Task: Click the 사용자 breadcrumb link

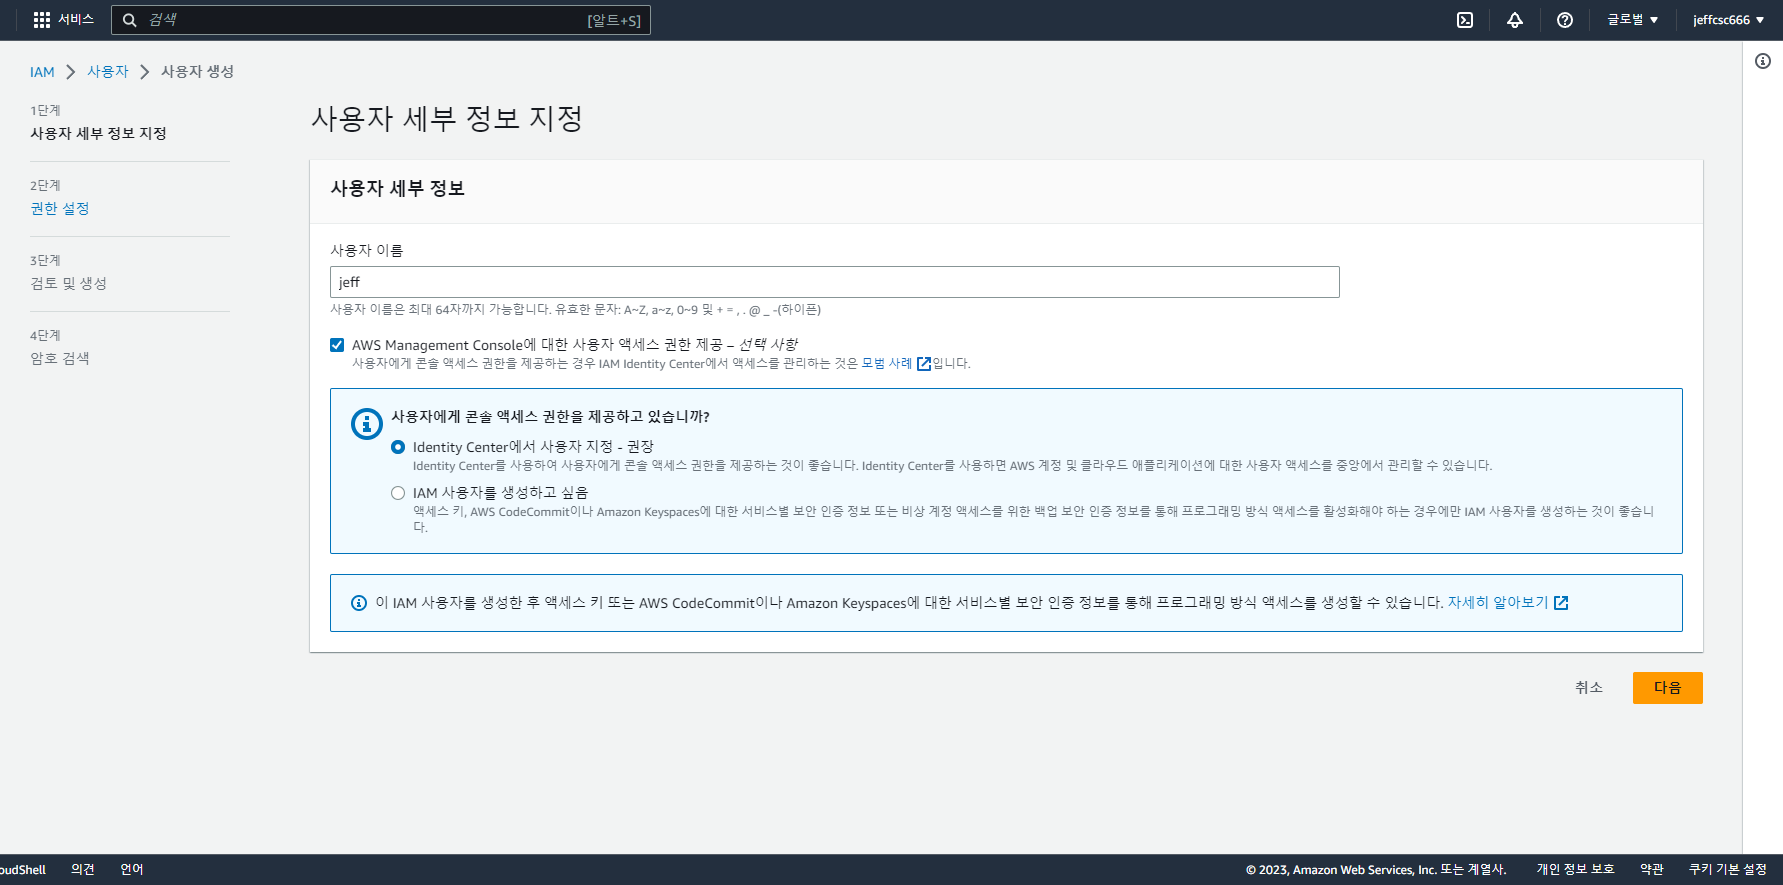Action: (108, 72)
